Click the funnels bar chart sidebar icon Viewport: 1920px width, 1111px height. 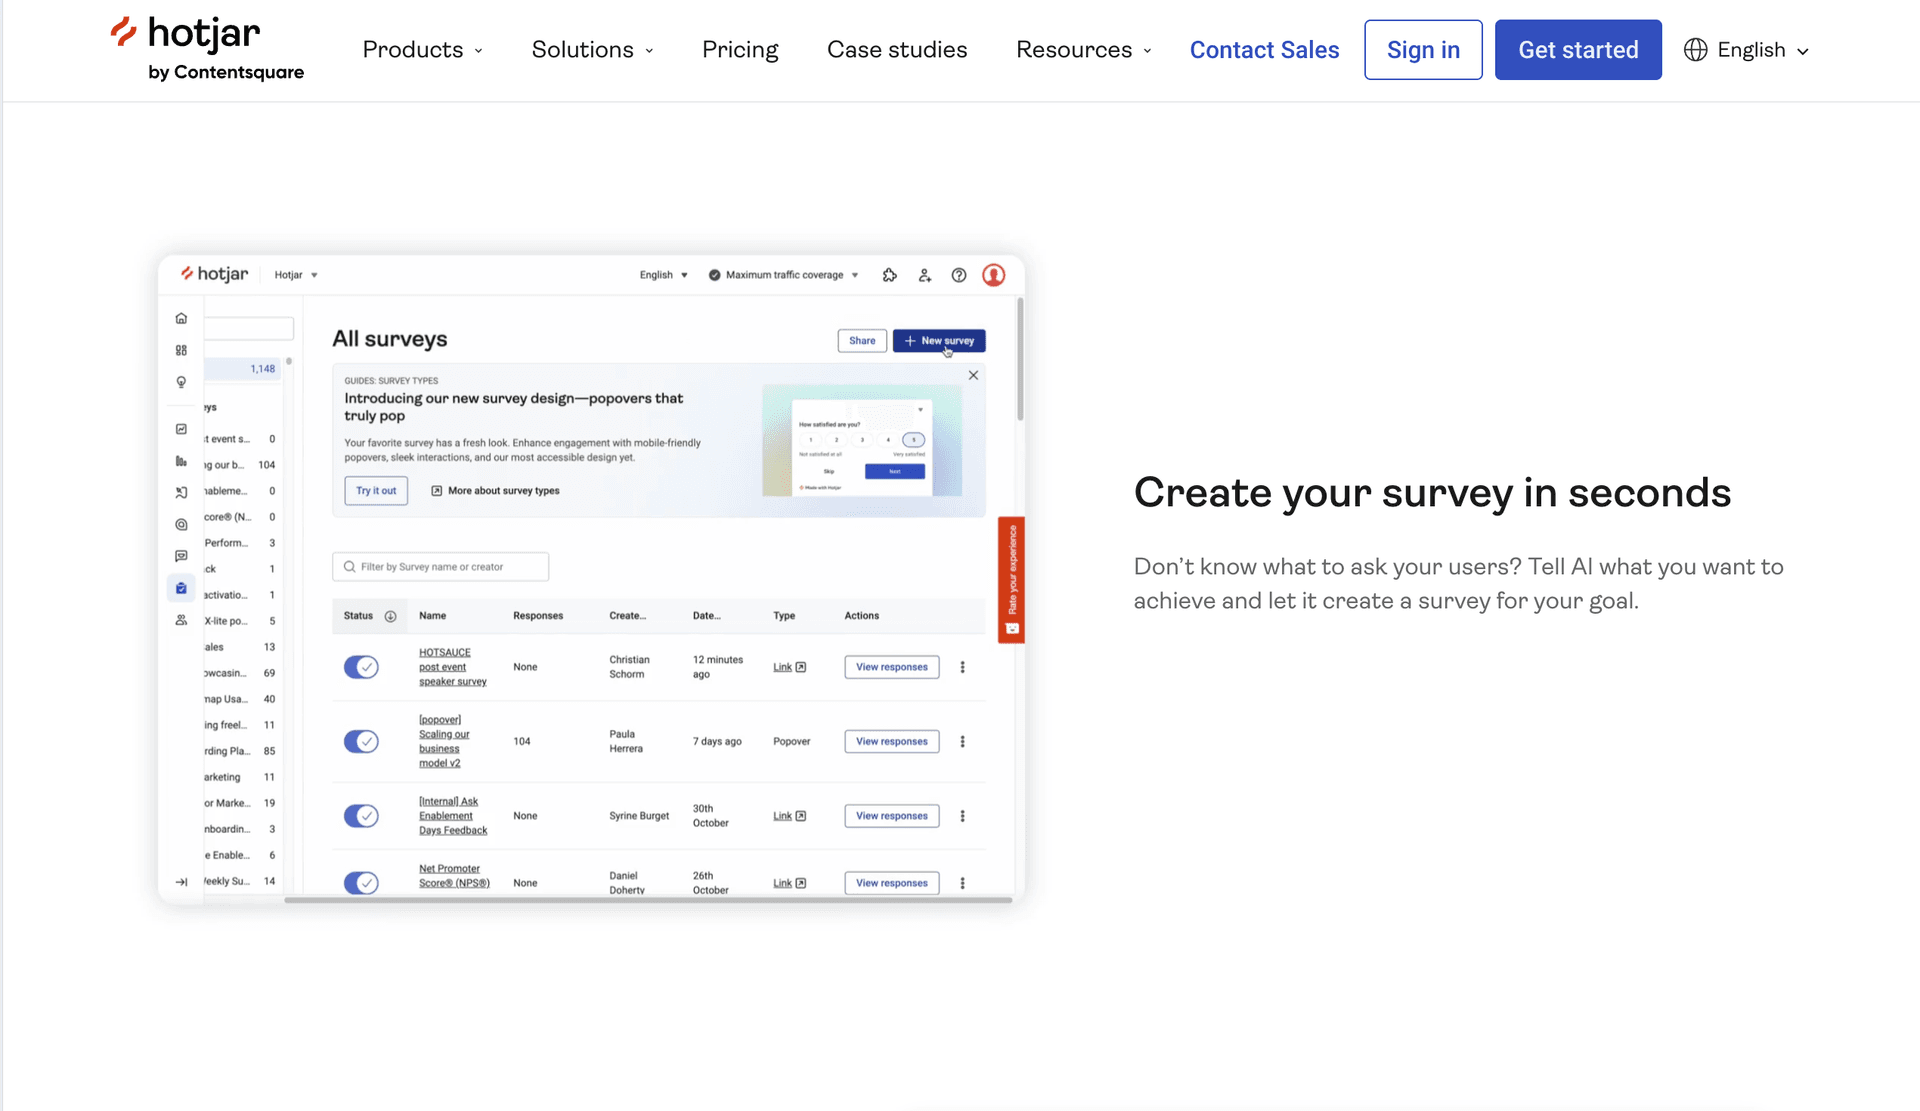tap(181, 461)
